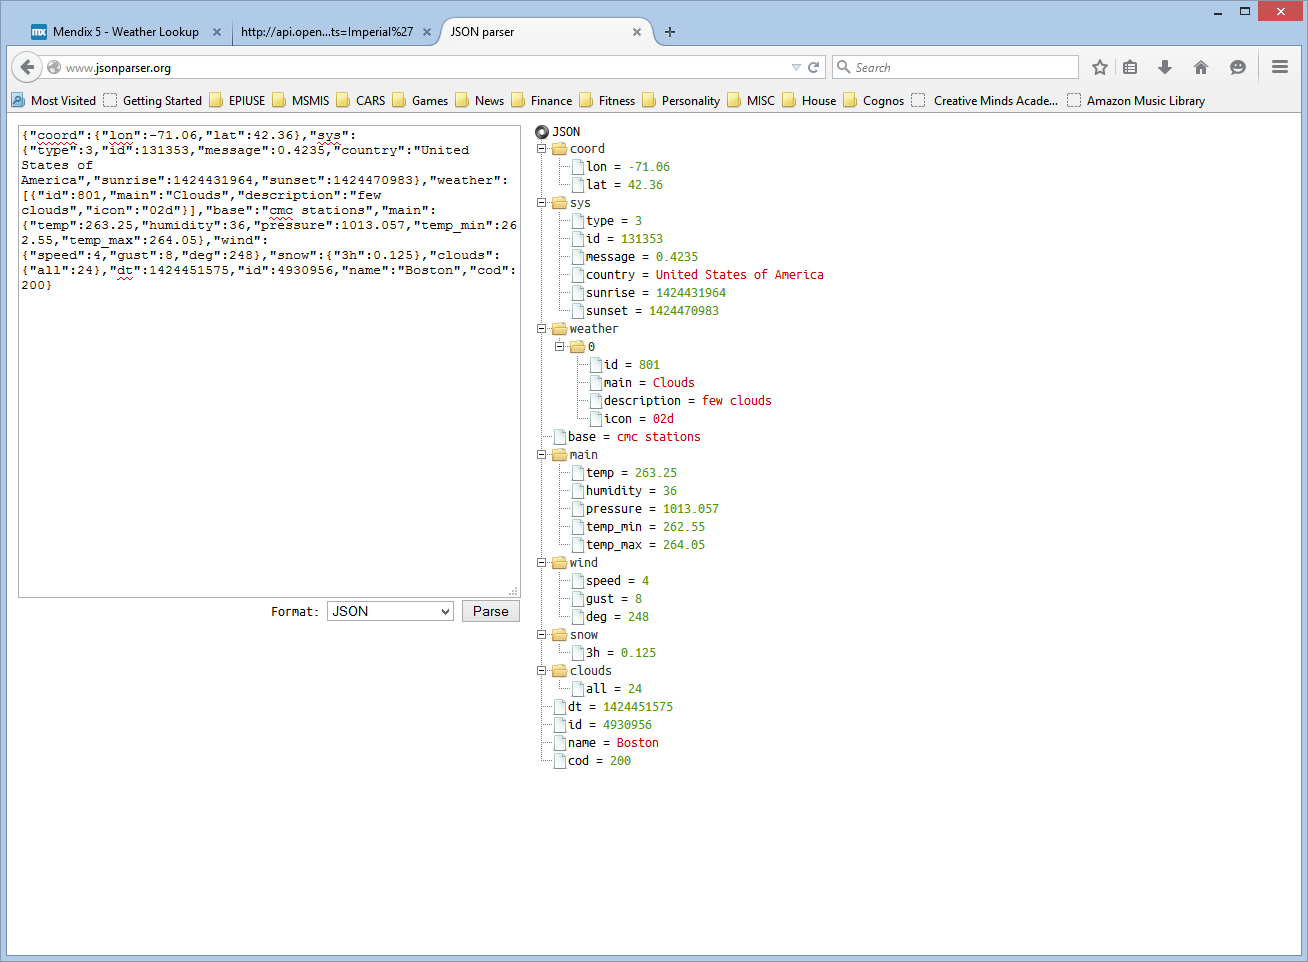Screen dimensions: 1308x962
Task: Open the hamburger menu
Action: [1280, 67]
